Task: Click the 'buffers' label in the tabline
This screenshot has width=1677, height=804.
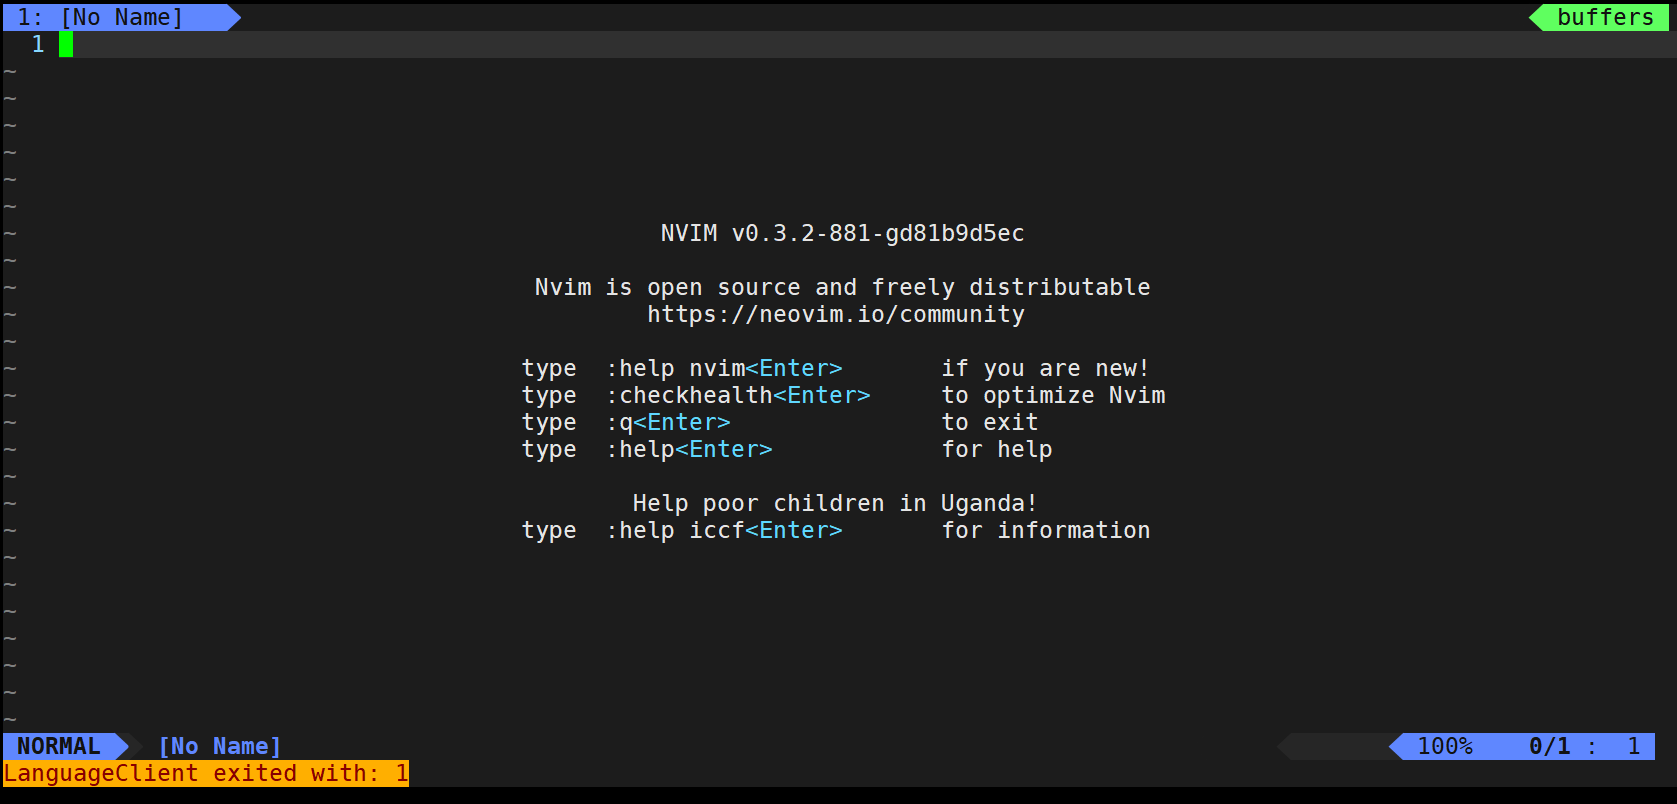Action: click(1605, 17)
